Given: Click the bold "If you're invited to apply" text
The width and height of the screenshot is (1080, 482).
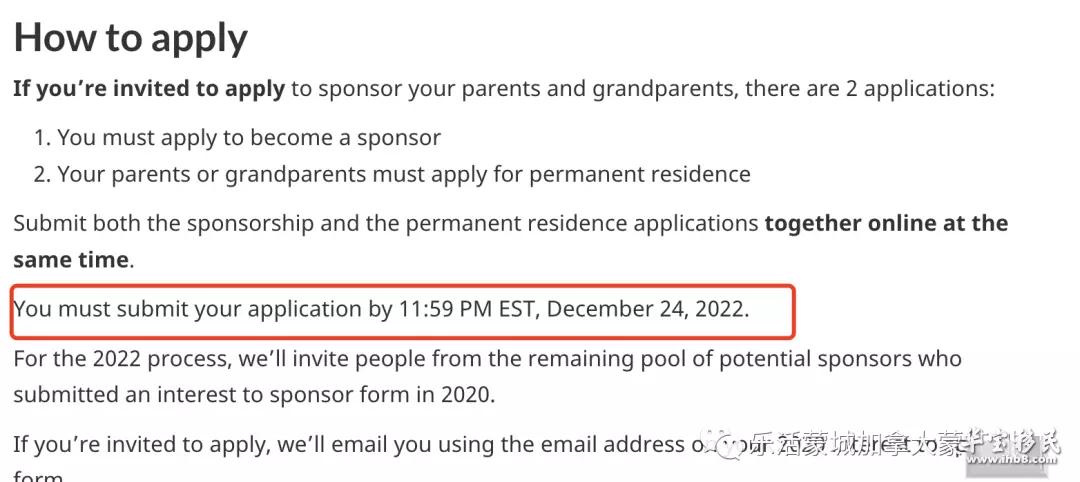Looking at the screenshot, I should (x=149, y=88).
